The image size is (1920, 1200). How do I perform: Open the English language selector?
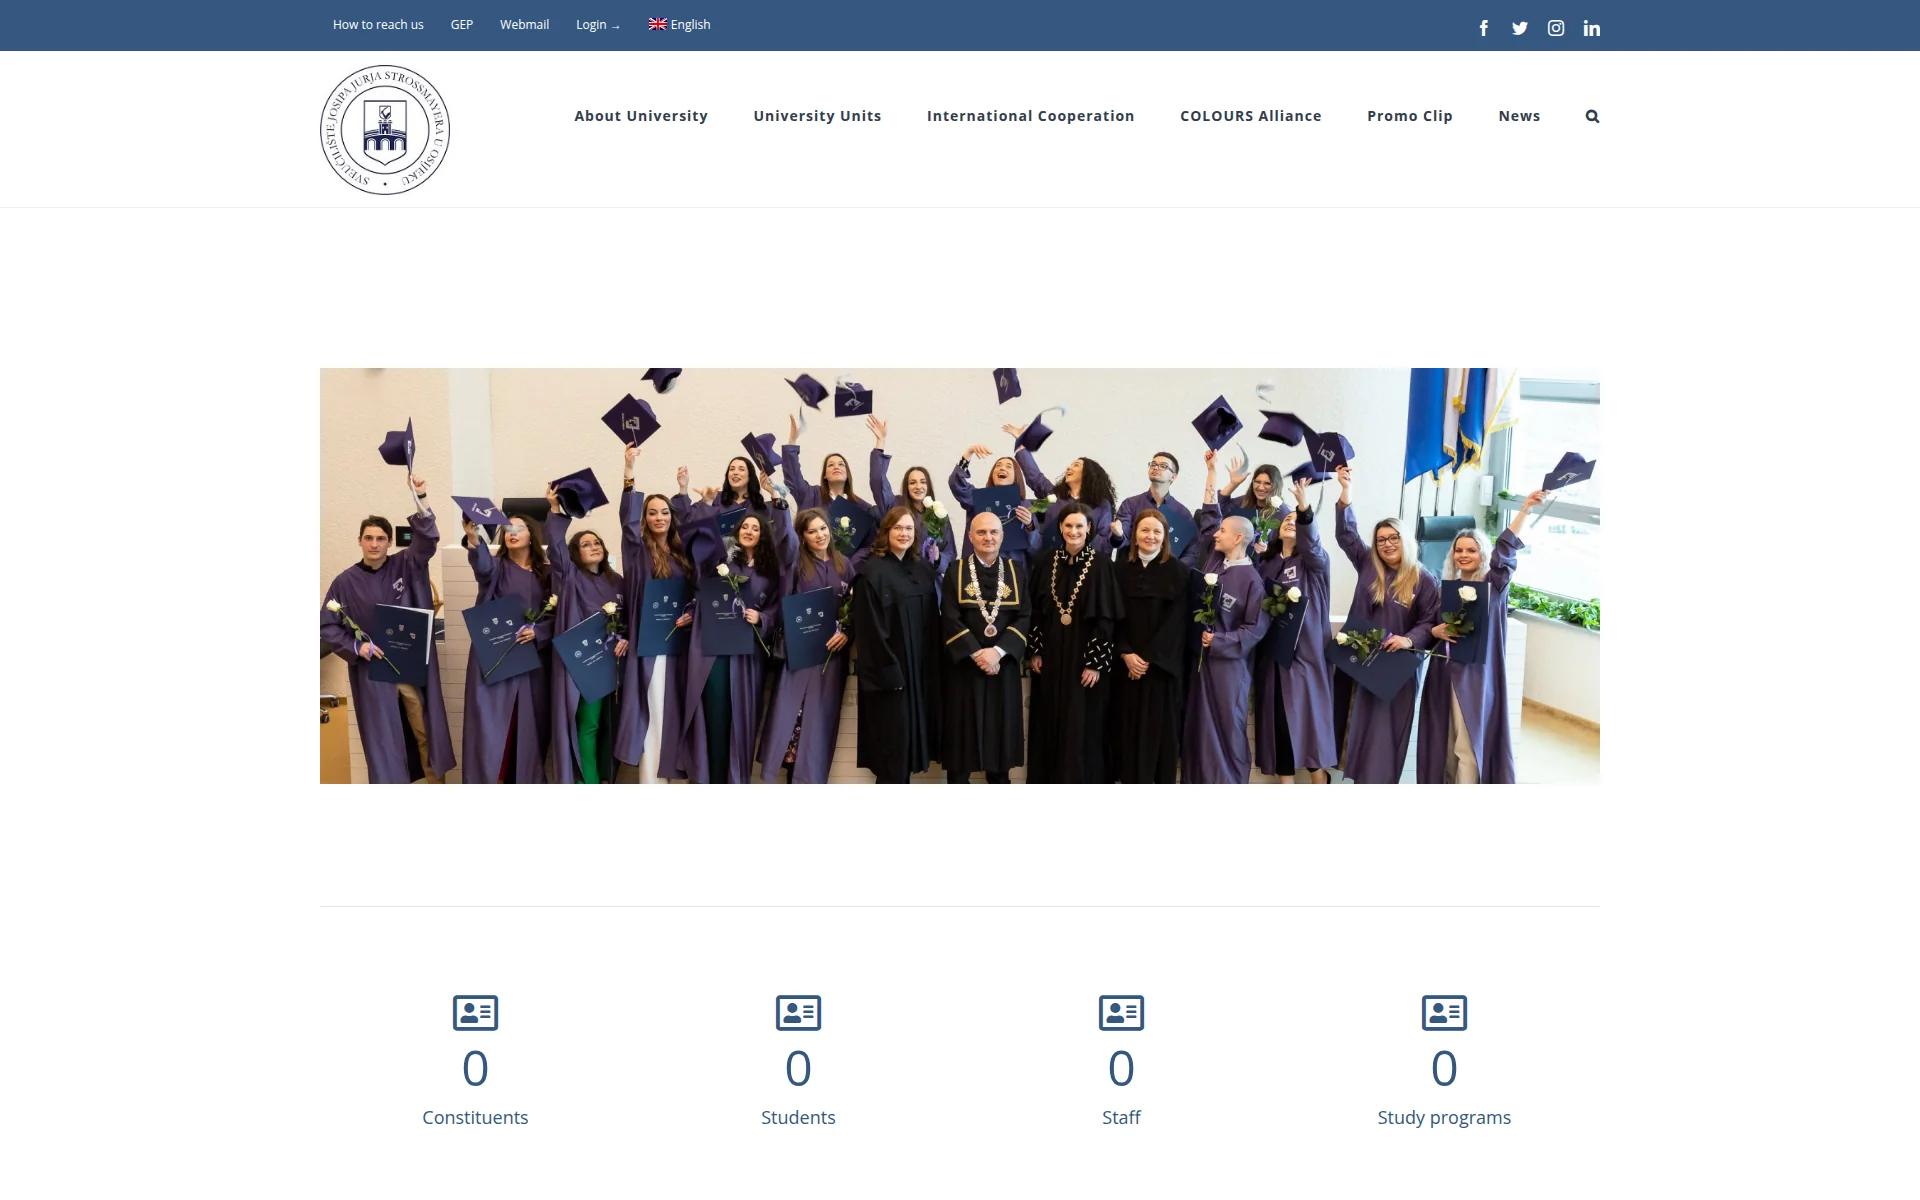tap(679, 25)
